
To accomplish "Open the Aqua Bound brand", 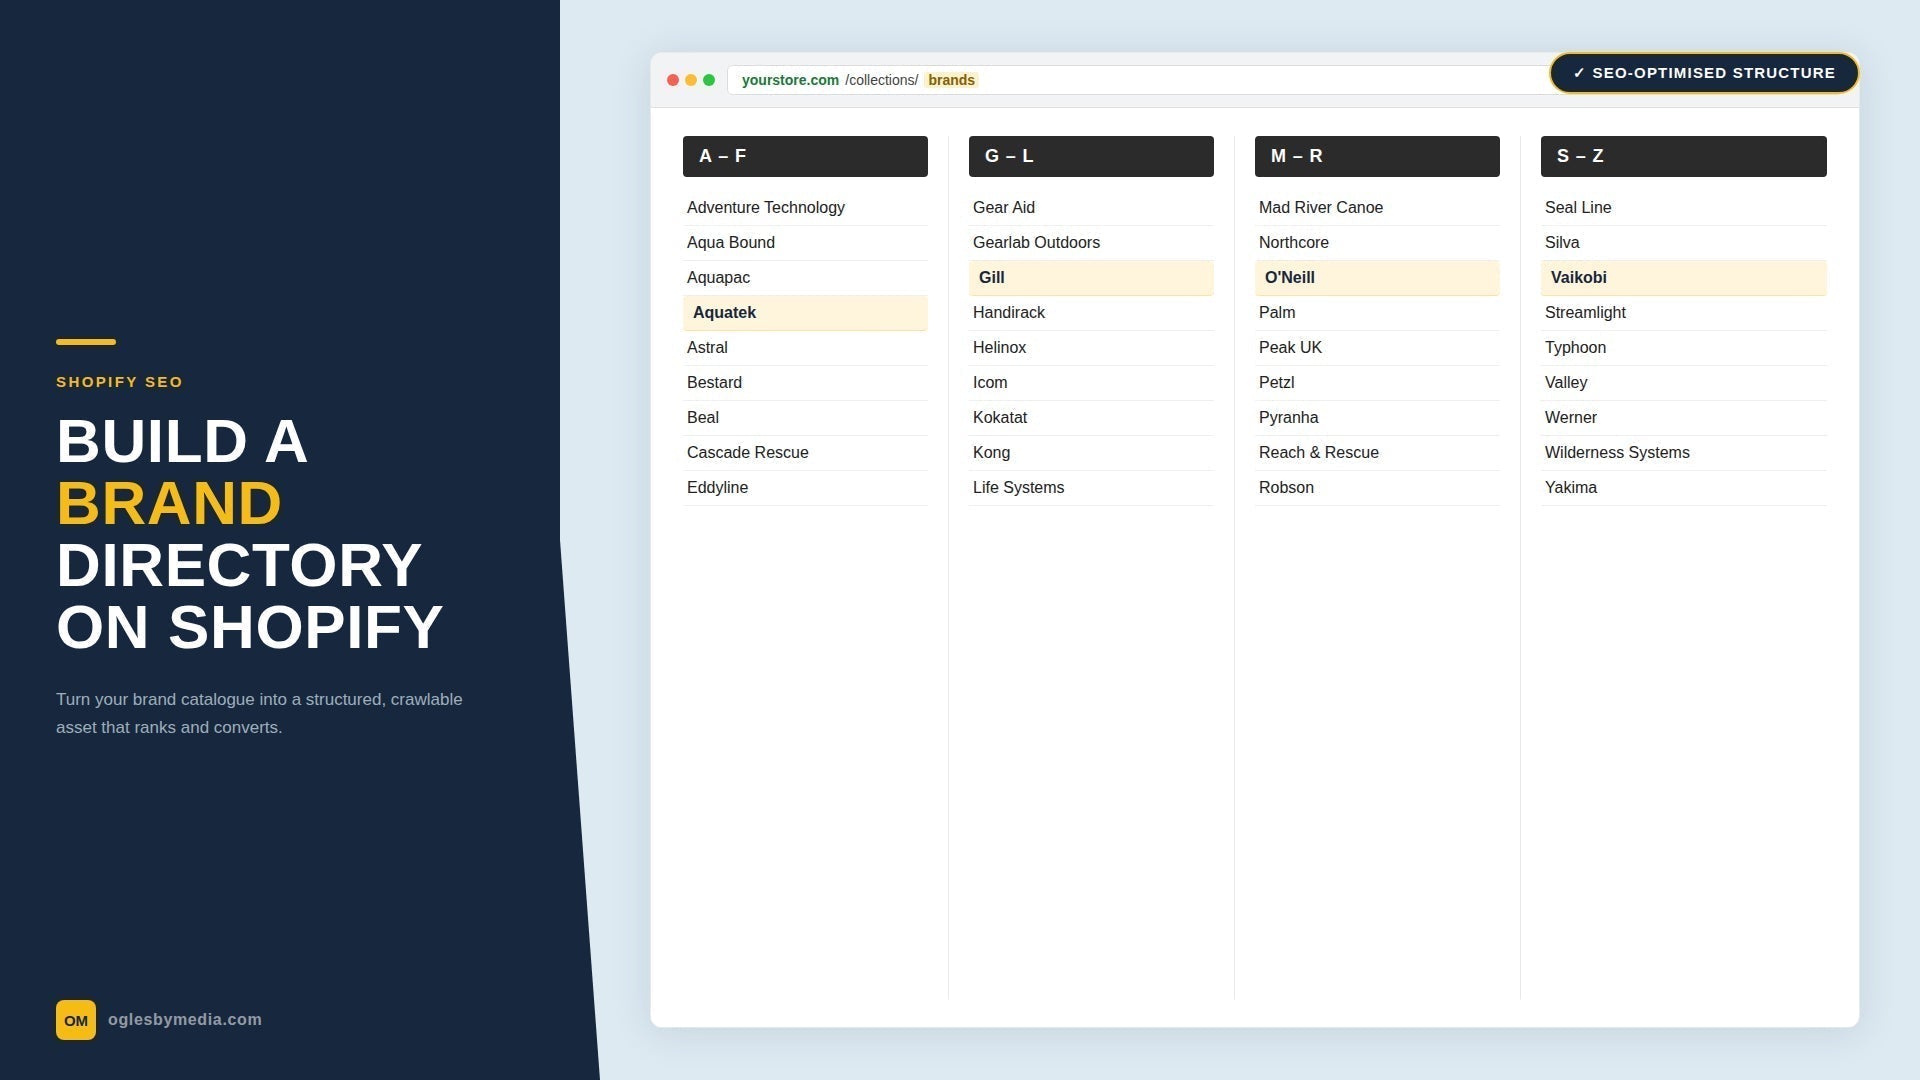I will click(805, 243).
